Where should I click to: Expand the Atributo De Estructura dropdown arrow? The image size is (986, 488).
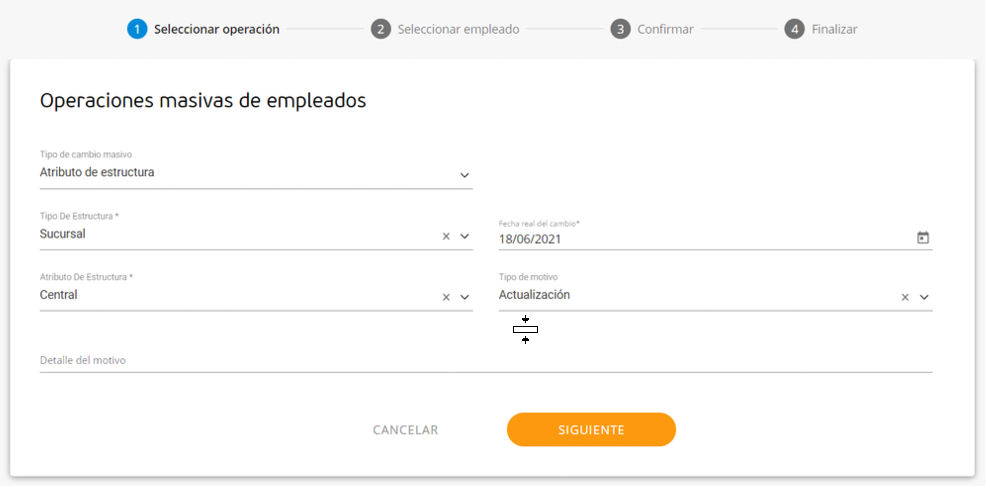click(x=464, y=297)
